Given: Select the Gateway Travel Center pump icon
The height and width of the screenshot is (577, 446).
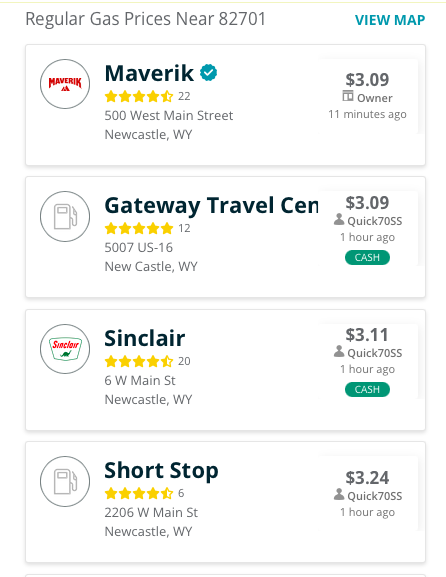Looking at the screenshot, I should click(x=65, y=216).
